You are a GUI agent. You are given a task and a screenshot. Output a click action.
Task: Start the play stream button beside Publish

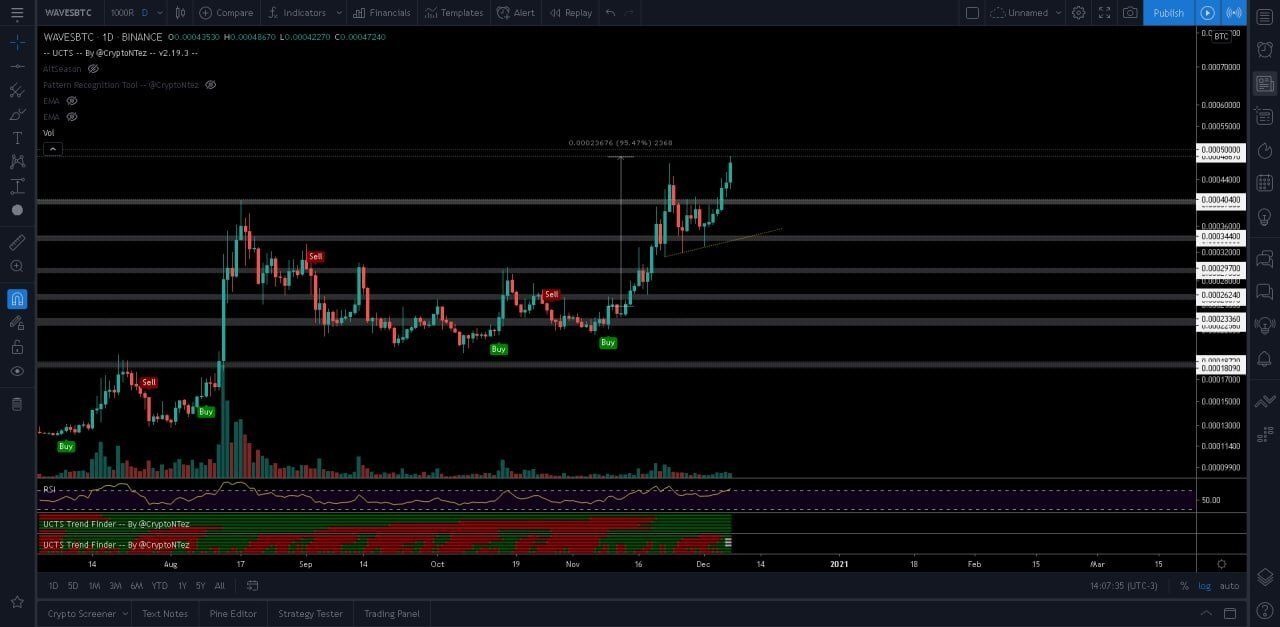1207,13
